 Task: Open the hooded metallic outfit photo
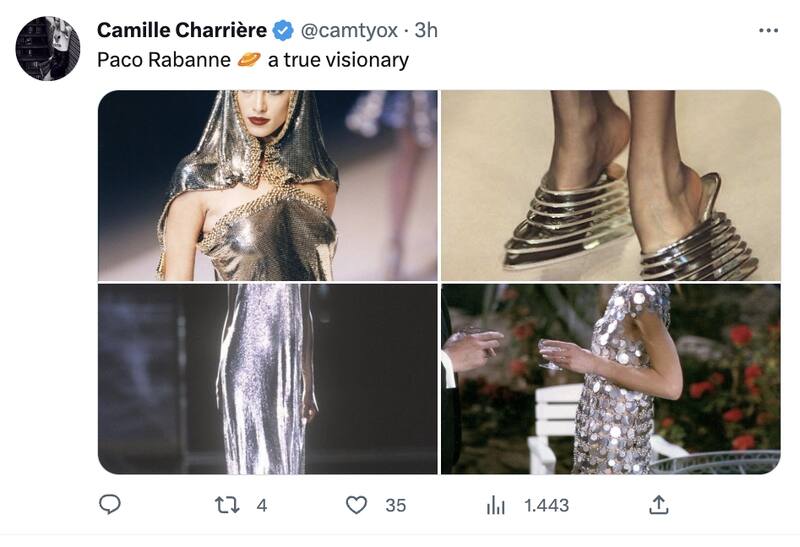[267, 185]
